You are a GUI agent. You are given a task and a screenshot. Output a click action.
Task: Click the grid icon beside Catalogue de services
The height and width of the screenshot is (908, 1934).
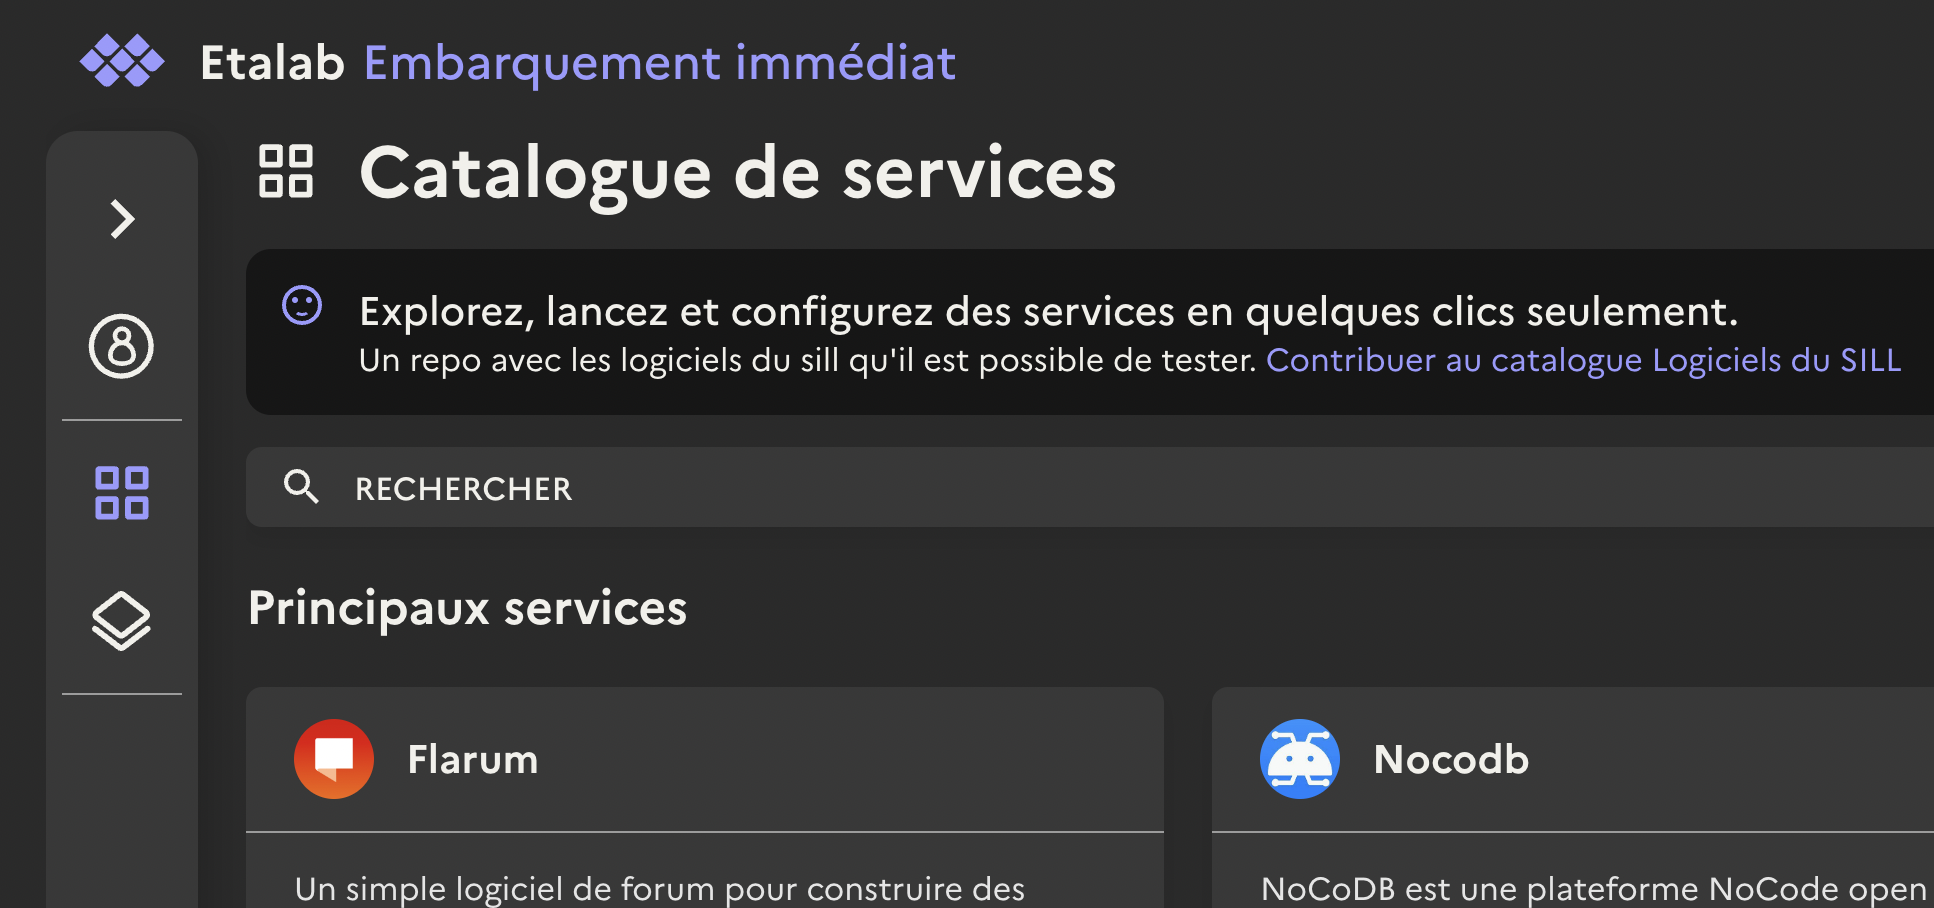coord(287,173)
